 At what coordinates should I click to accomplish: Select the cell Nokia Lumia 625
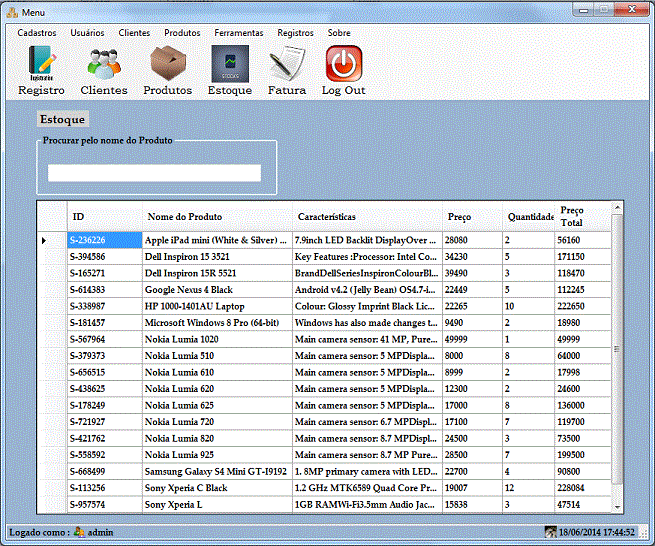pyautogui.click(x=217, y=405)
